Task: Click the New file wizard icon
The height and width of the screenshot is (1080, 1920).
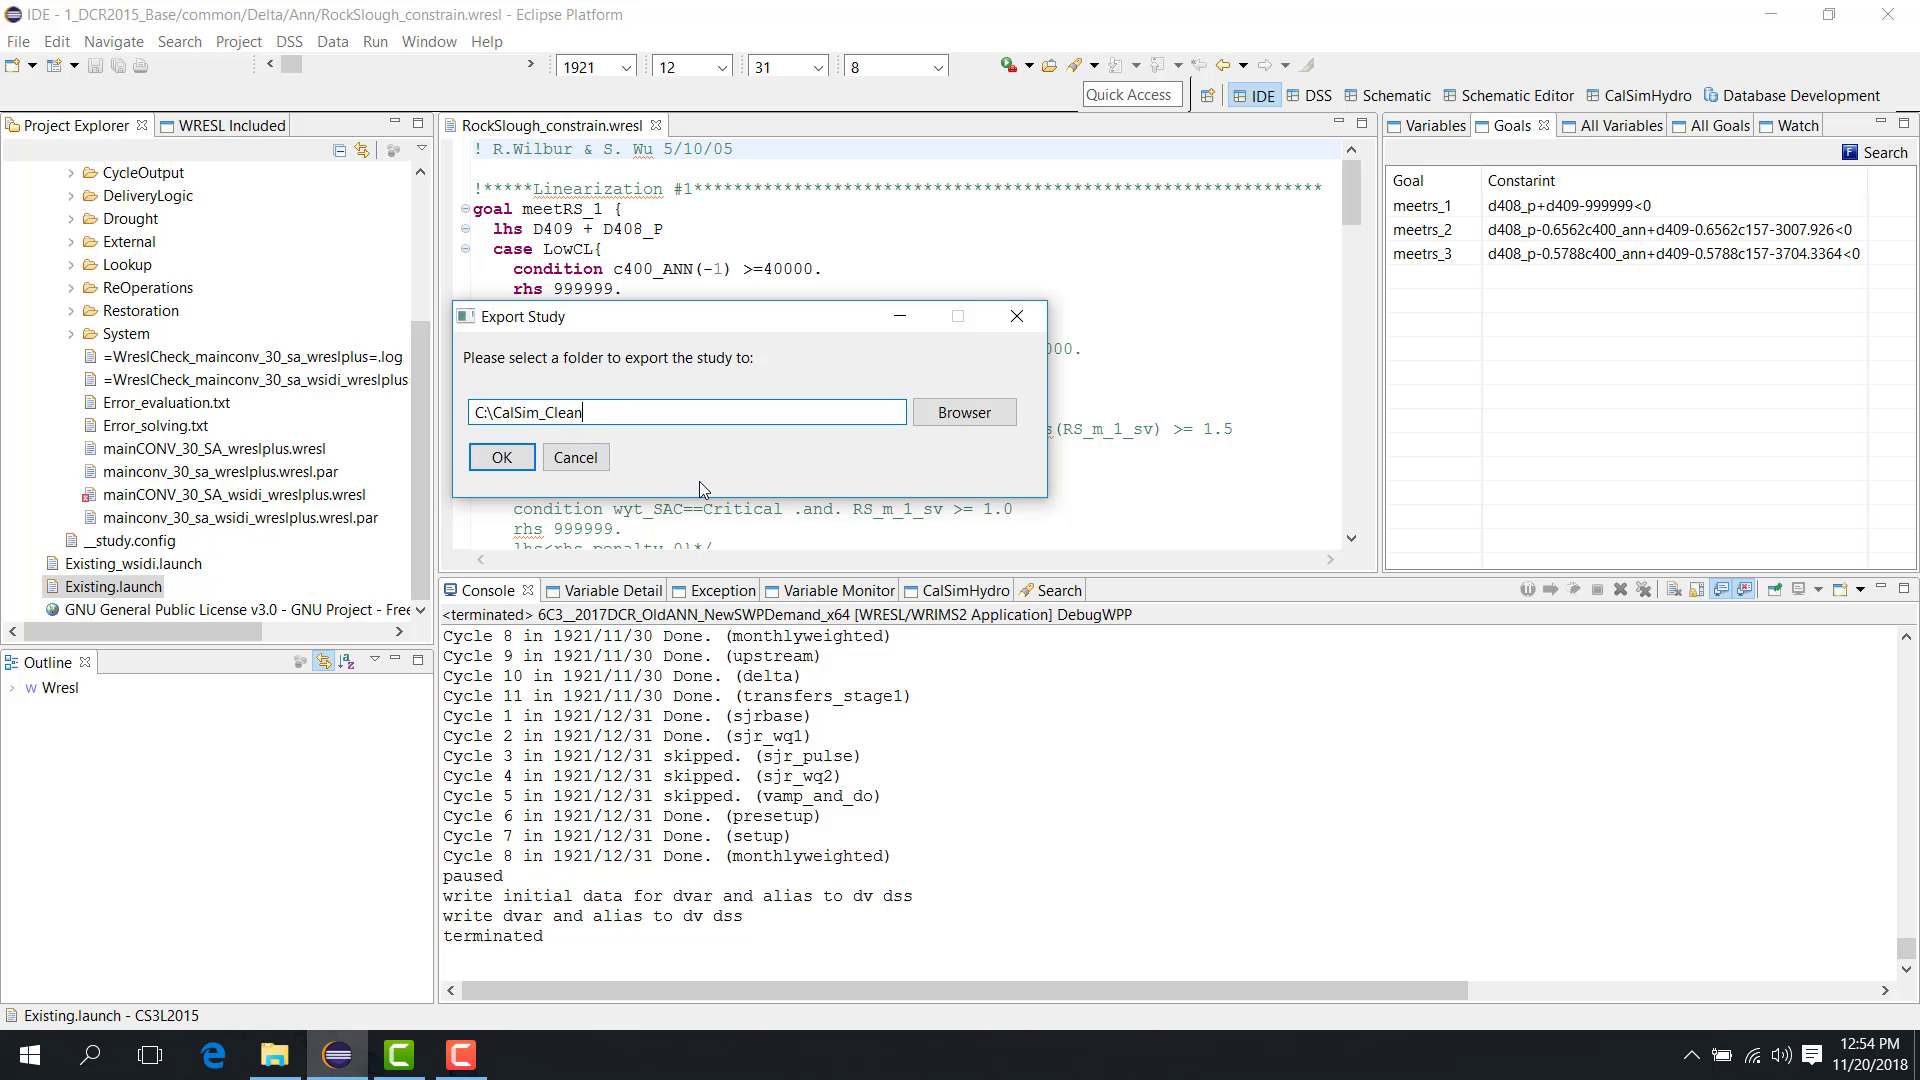Action: tap(13, 66)
